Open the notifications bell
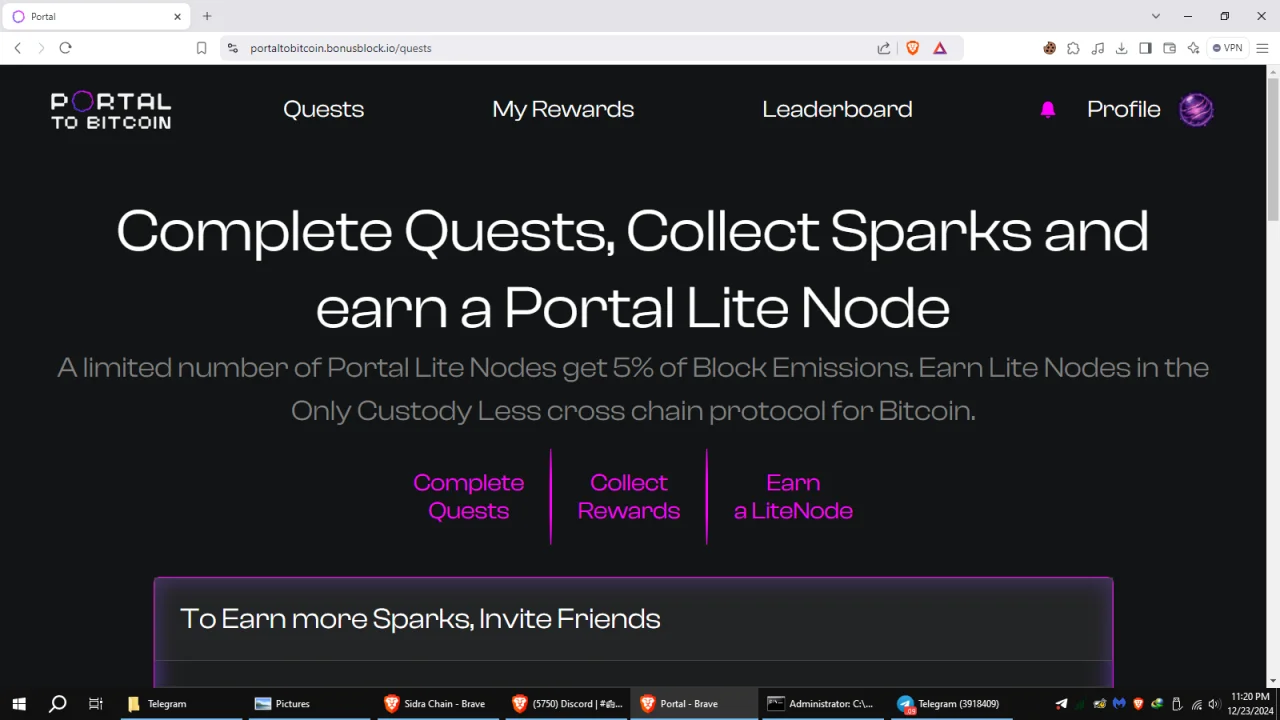 click(1048, 110)
